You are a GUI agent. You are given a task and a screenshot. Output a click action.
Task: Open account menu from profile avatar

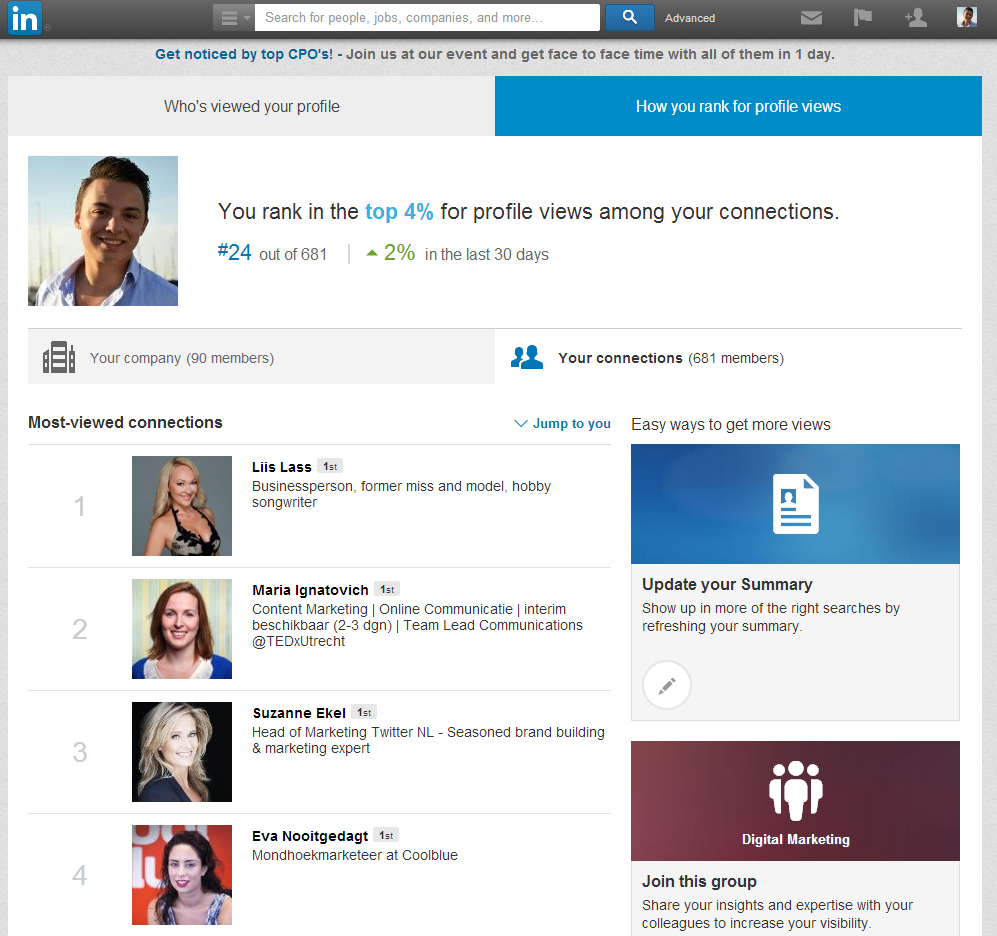point(966,17)
